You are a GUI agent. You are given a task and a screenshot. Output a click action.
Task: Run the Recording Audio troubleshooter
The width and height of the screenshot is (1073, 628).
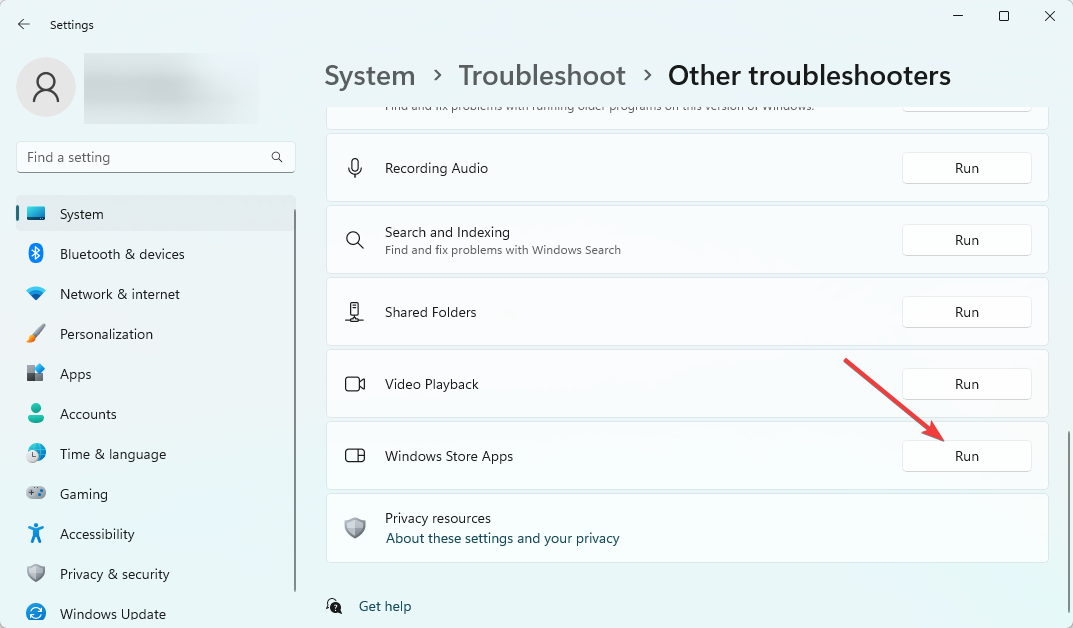coord(966,168)
